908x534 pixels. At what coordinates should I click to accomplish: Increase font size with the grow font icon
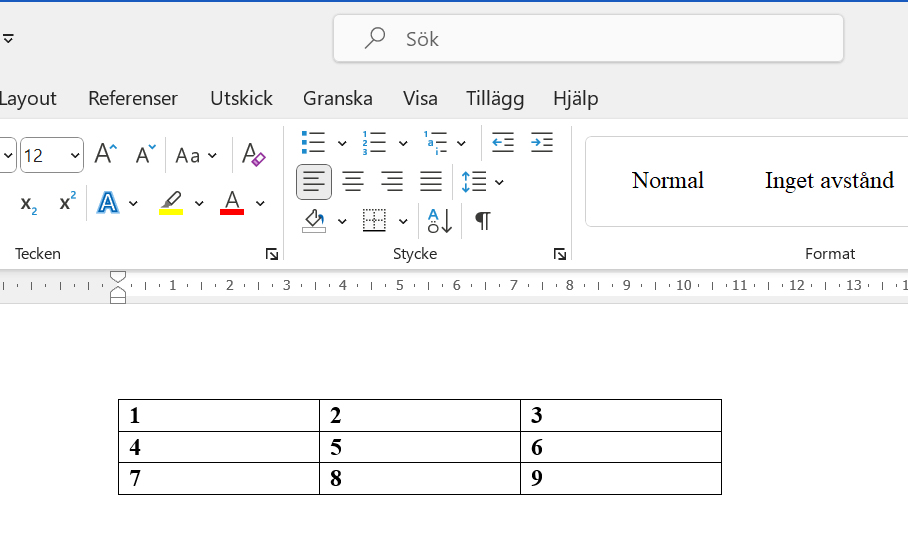click(105, 155)
